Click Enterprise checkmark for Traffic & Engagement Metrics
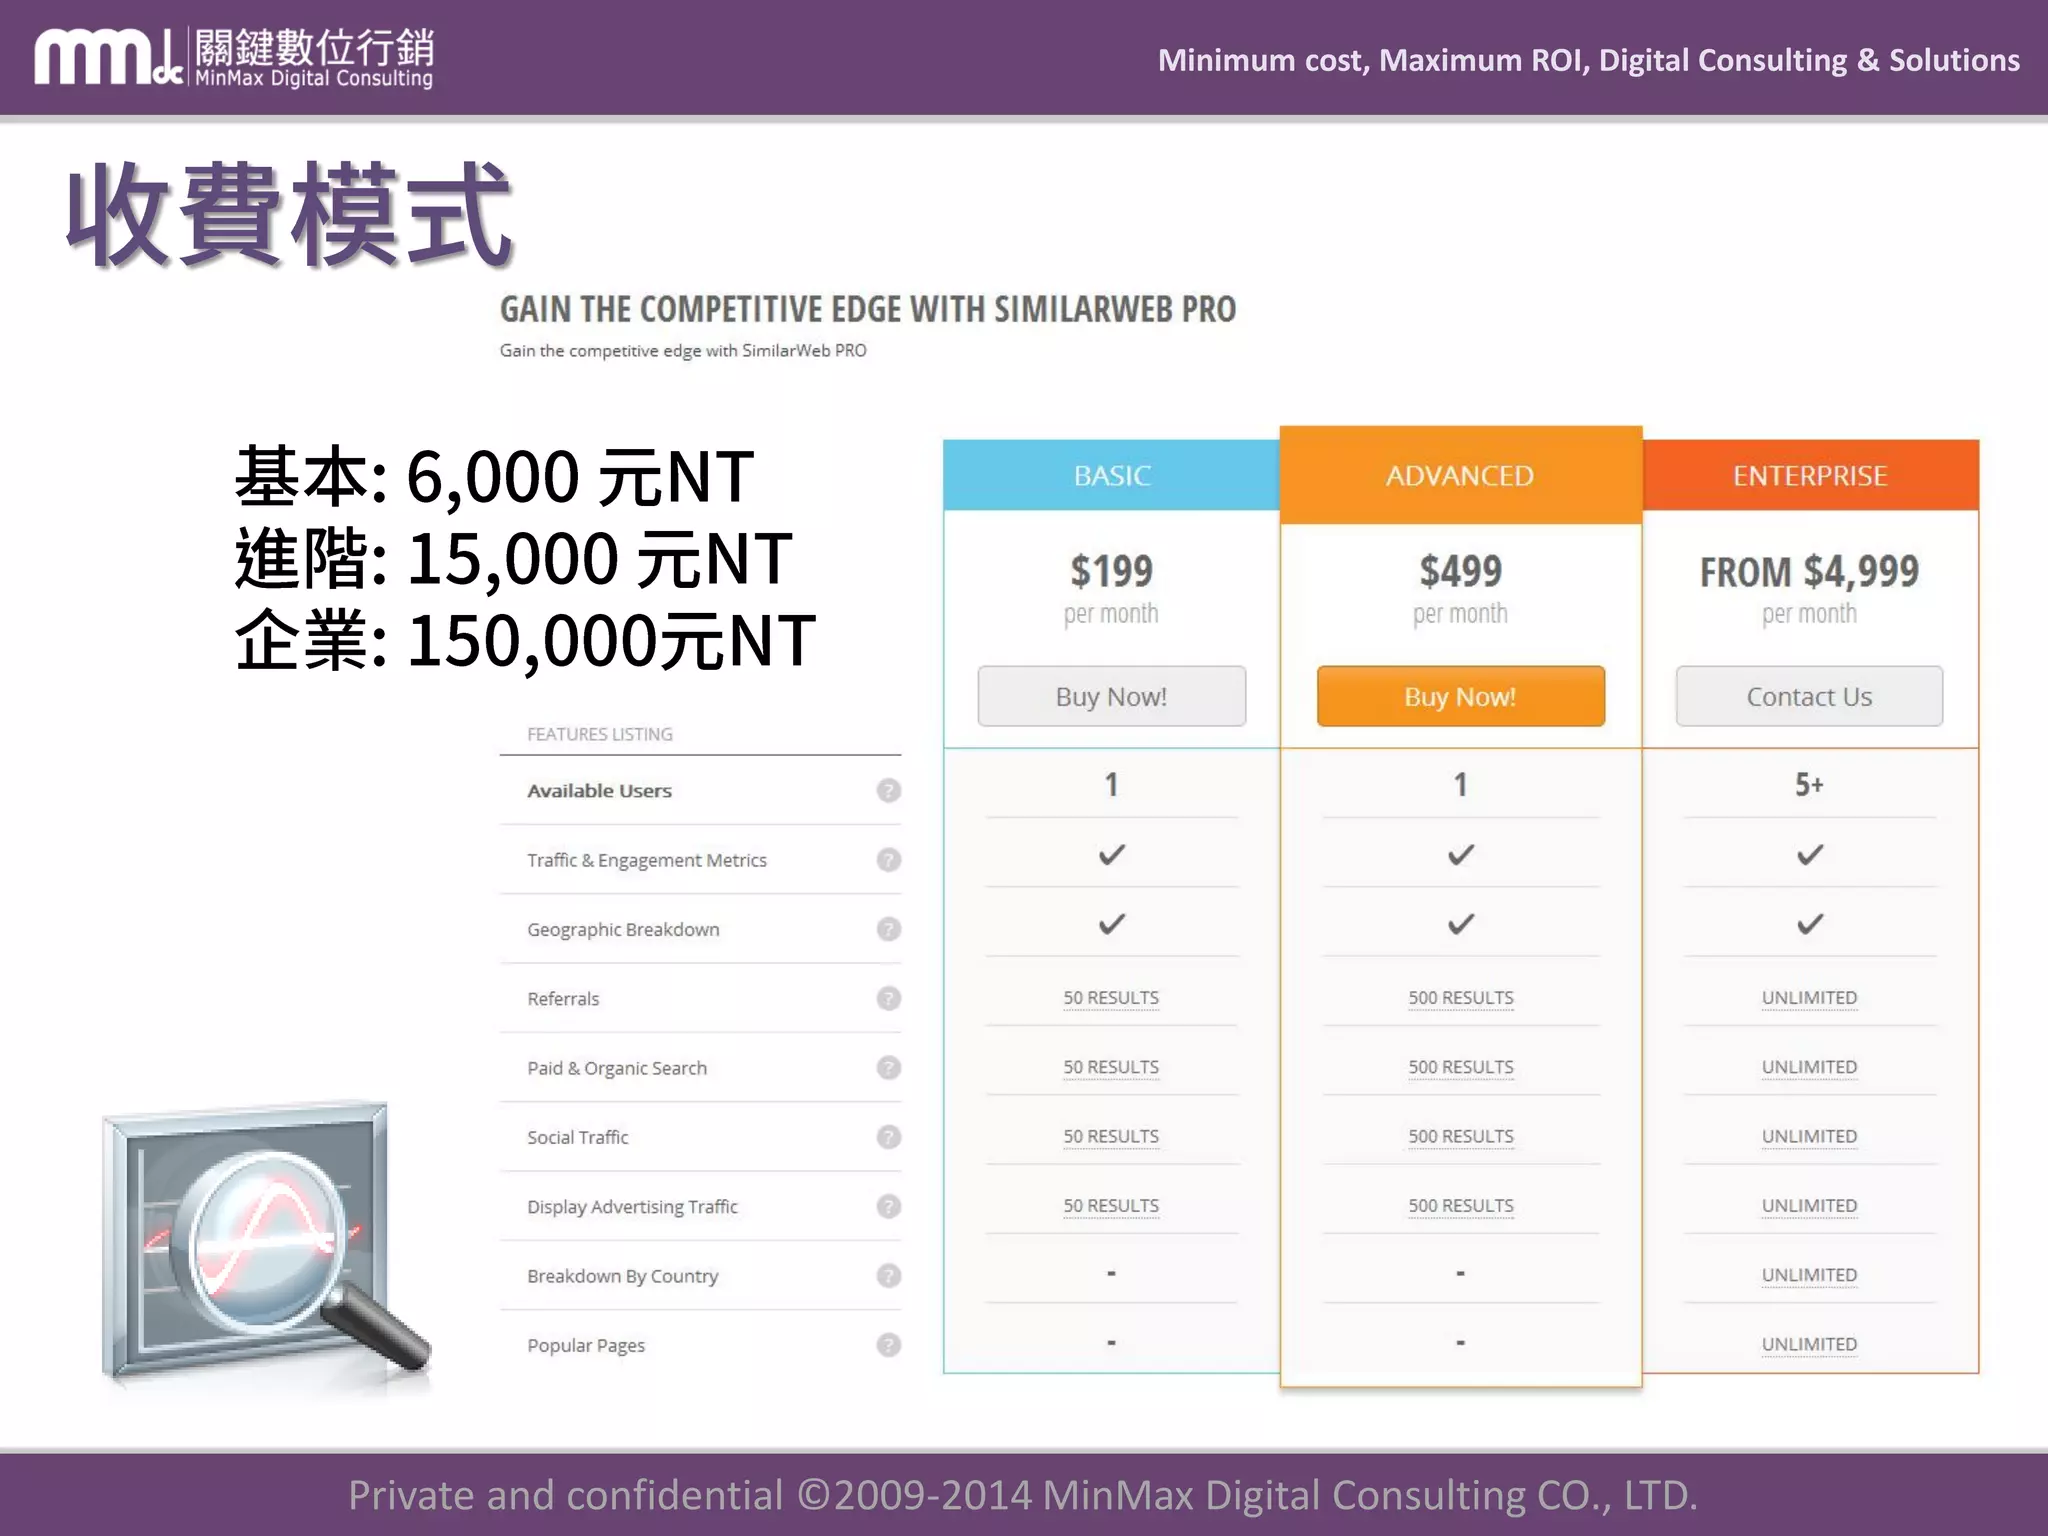2048x1536 pixels. 1809,855
